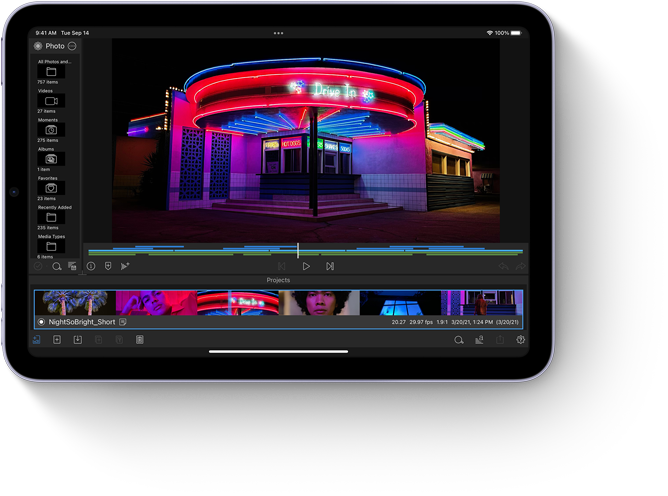668x496 pixels.
Task: Click the iPad home indicator bar
Action: coord(278,352)
